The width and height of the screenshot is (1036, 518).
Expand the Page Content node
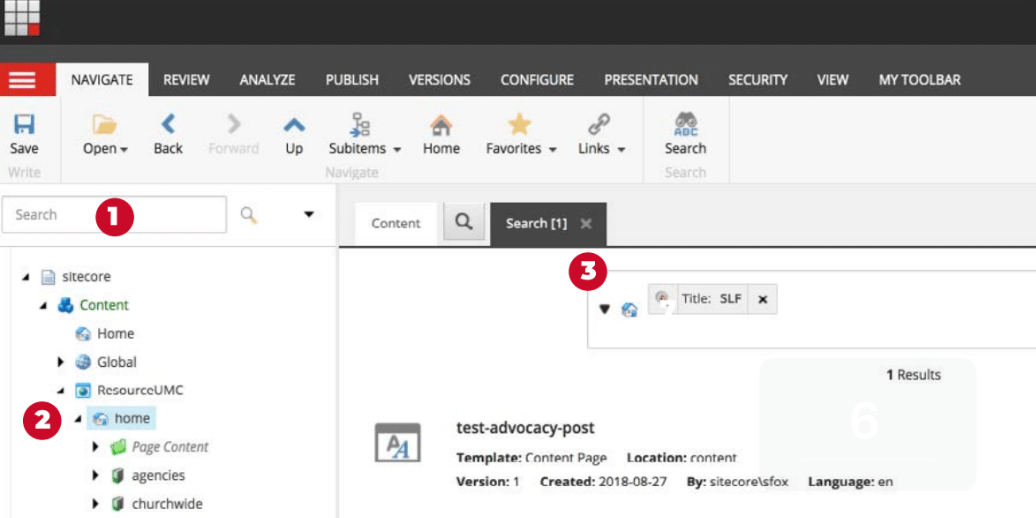pos(96,447)
